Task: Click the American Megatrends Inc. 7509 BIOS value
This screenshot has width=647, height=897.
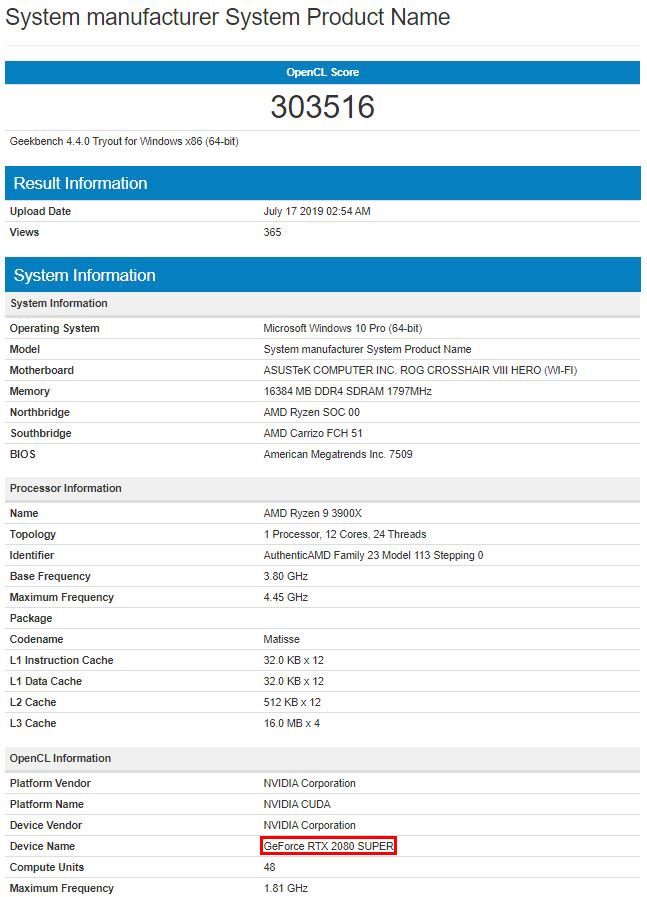Action: [338, 454]
